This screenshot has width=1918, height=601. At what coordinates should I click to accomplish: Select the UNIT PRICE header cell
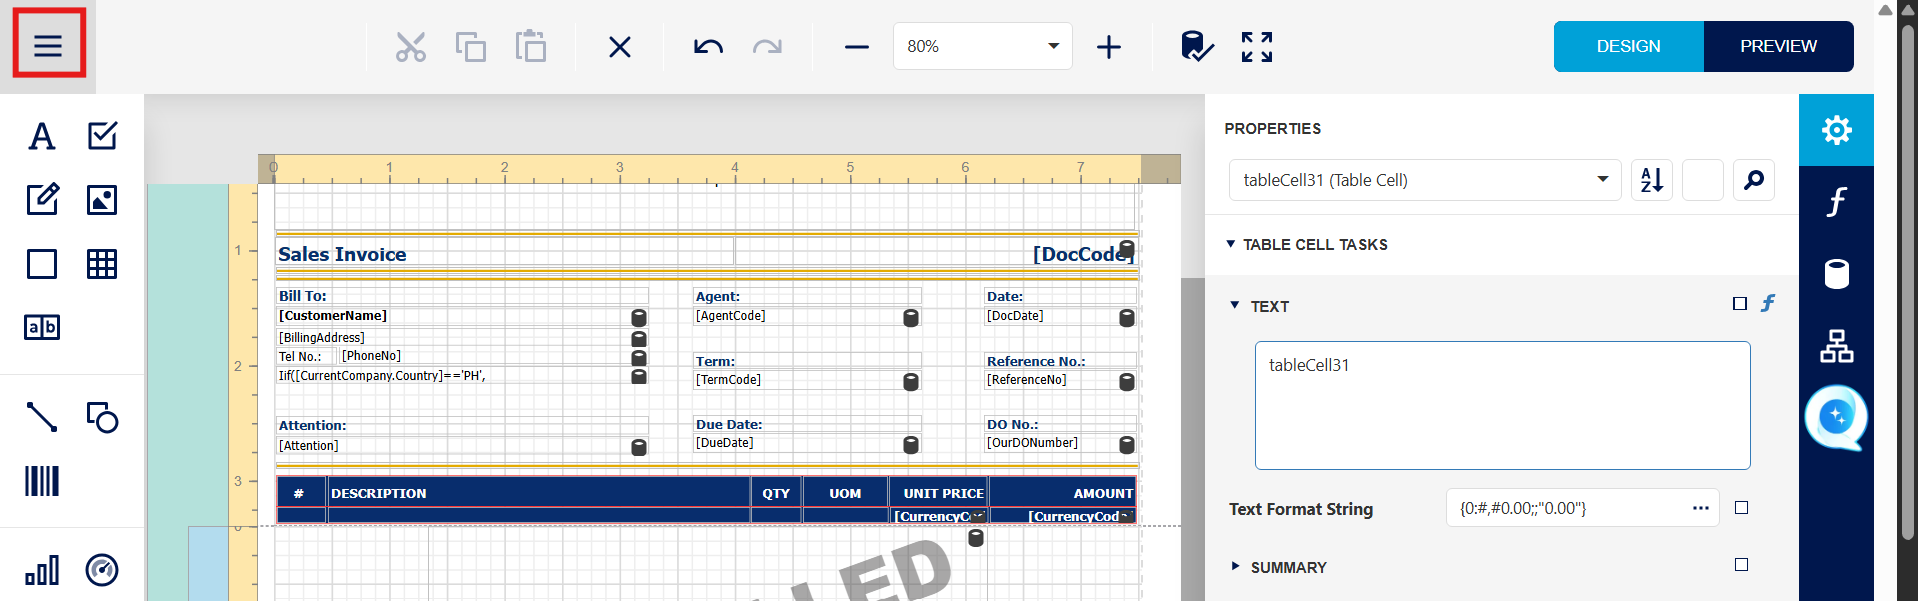(939, 493)
